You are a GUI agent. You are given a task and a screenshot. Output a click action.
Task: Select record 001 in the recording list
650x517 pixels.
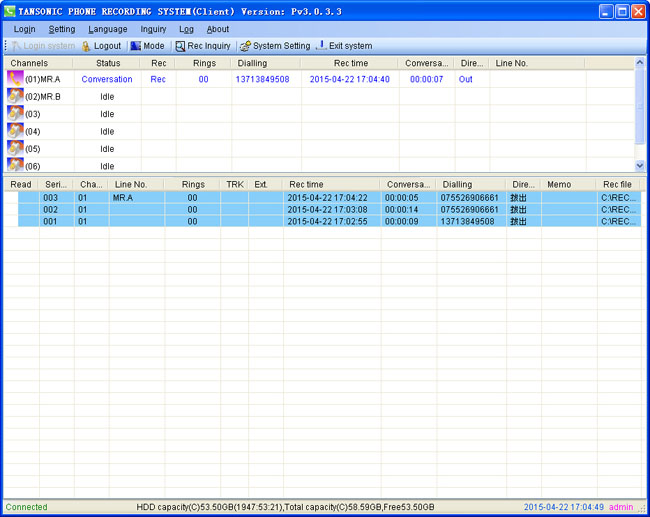click(x=52, y=222)
